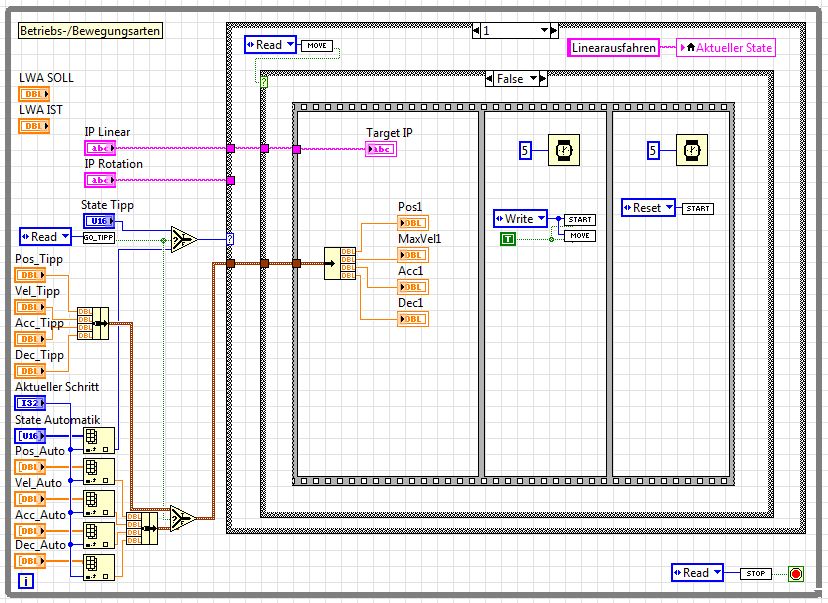This screenshot has width=828, height=603.
Task: Toggle the red loop stop condition terminal
Action: pyautogui.click(x=796, y=573)
